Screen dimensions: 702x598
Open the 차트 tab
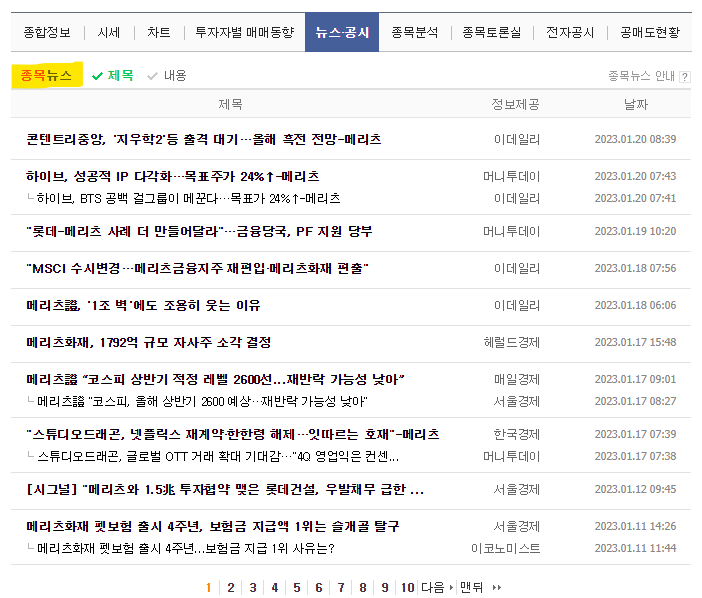(158, 32)
